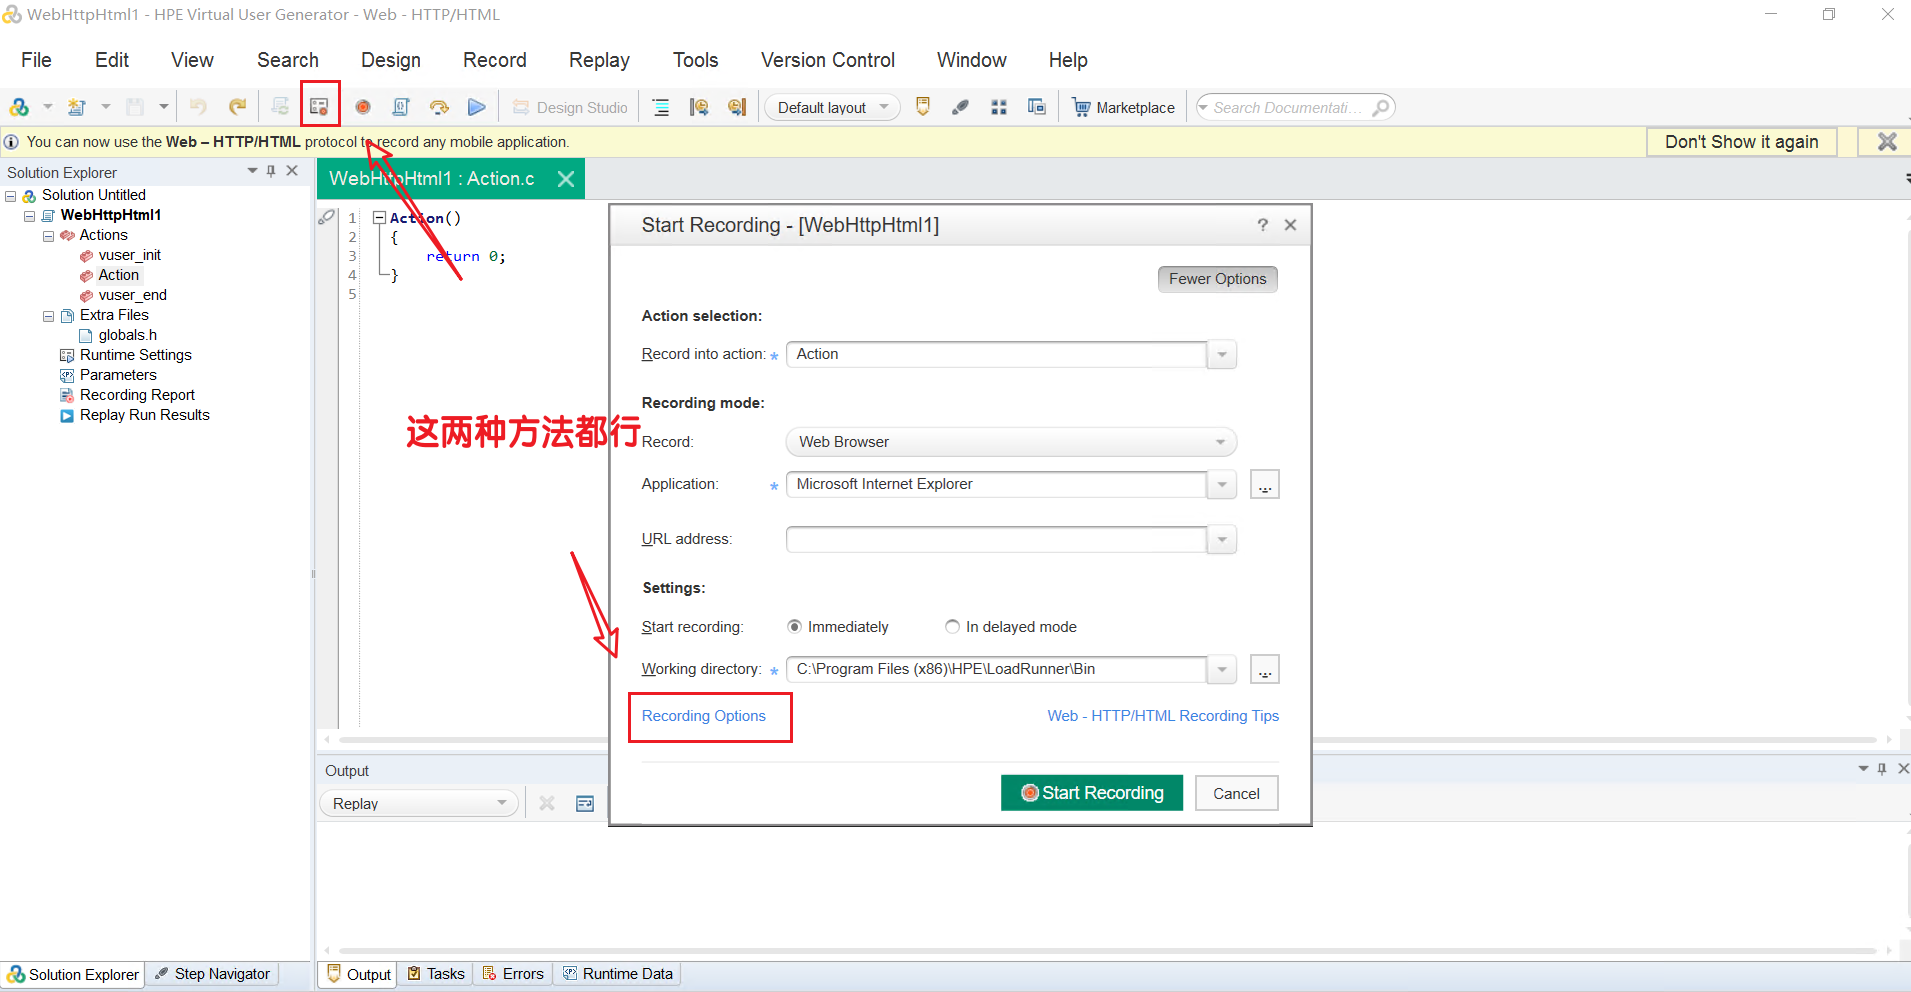This screenshot has width=1911, height=992.
Task: Open the Application dropdown arrow
Action: [1222, 485]
